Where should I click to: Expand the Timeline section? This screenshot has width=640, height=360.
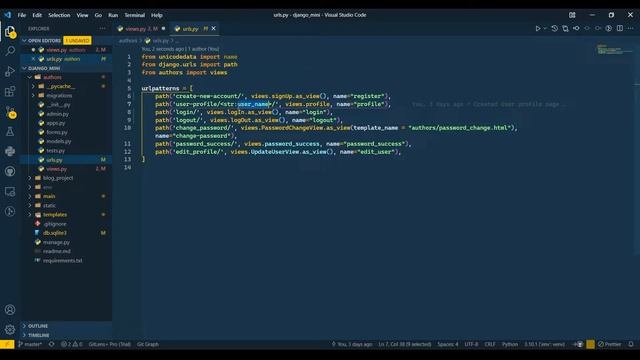66,335
